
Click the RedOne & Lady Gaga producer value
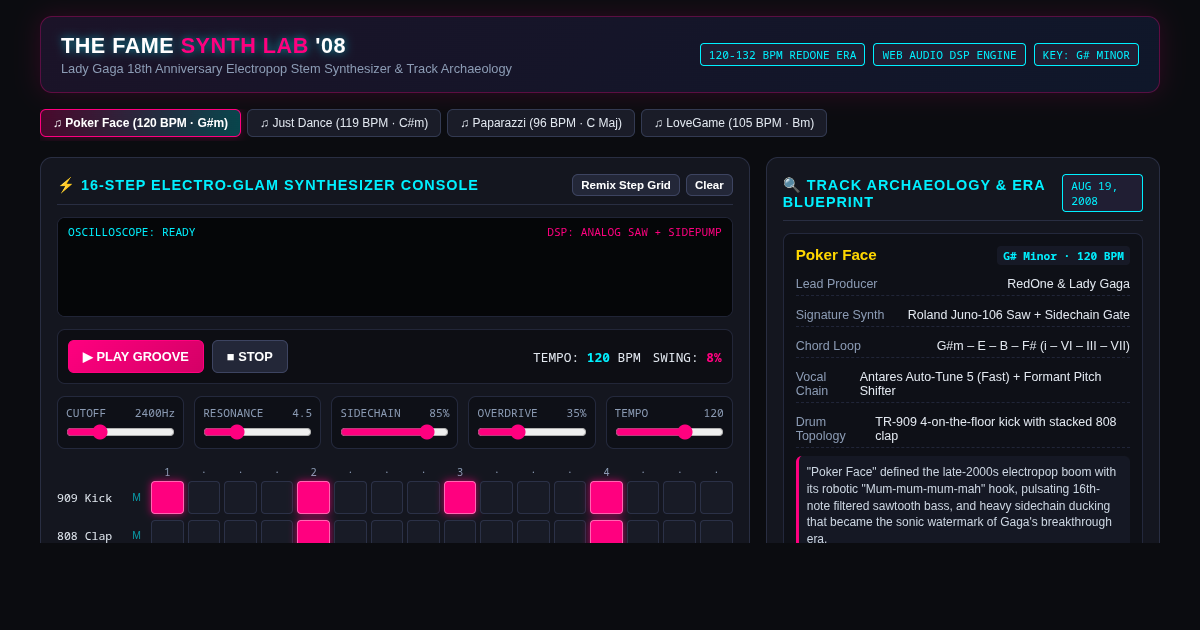click(x=1068, y=284)
